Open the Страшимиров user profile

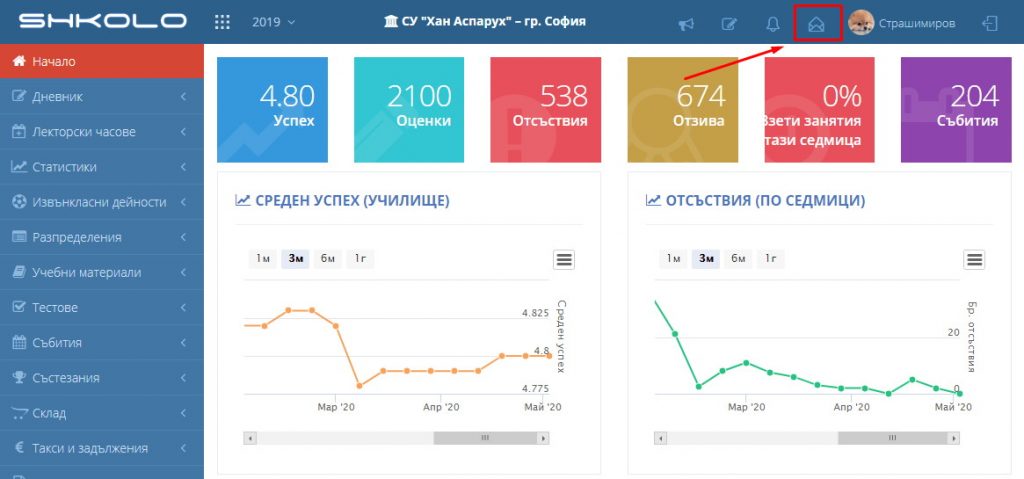(x=901, y=23)
